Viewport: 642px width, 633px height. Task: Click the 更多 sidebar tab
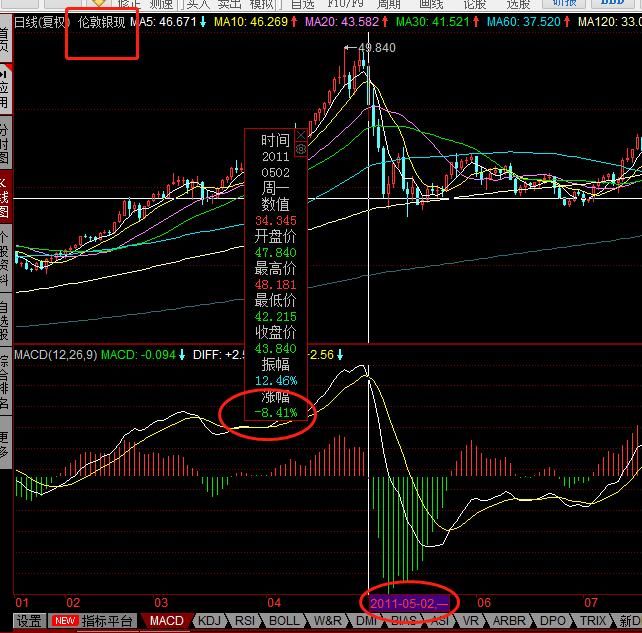(x=5, y=444)
